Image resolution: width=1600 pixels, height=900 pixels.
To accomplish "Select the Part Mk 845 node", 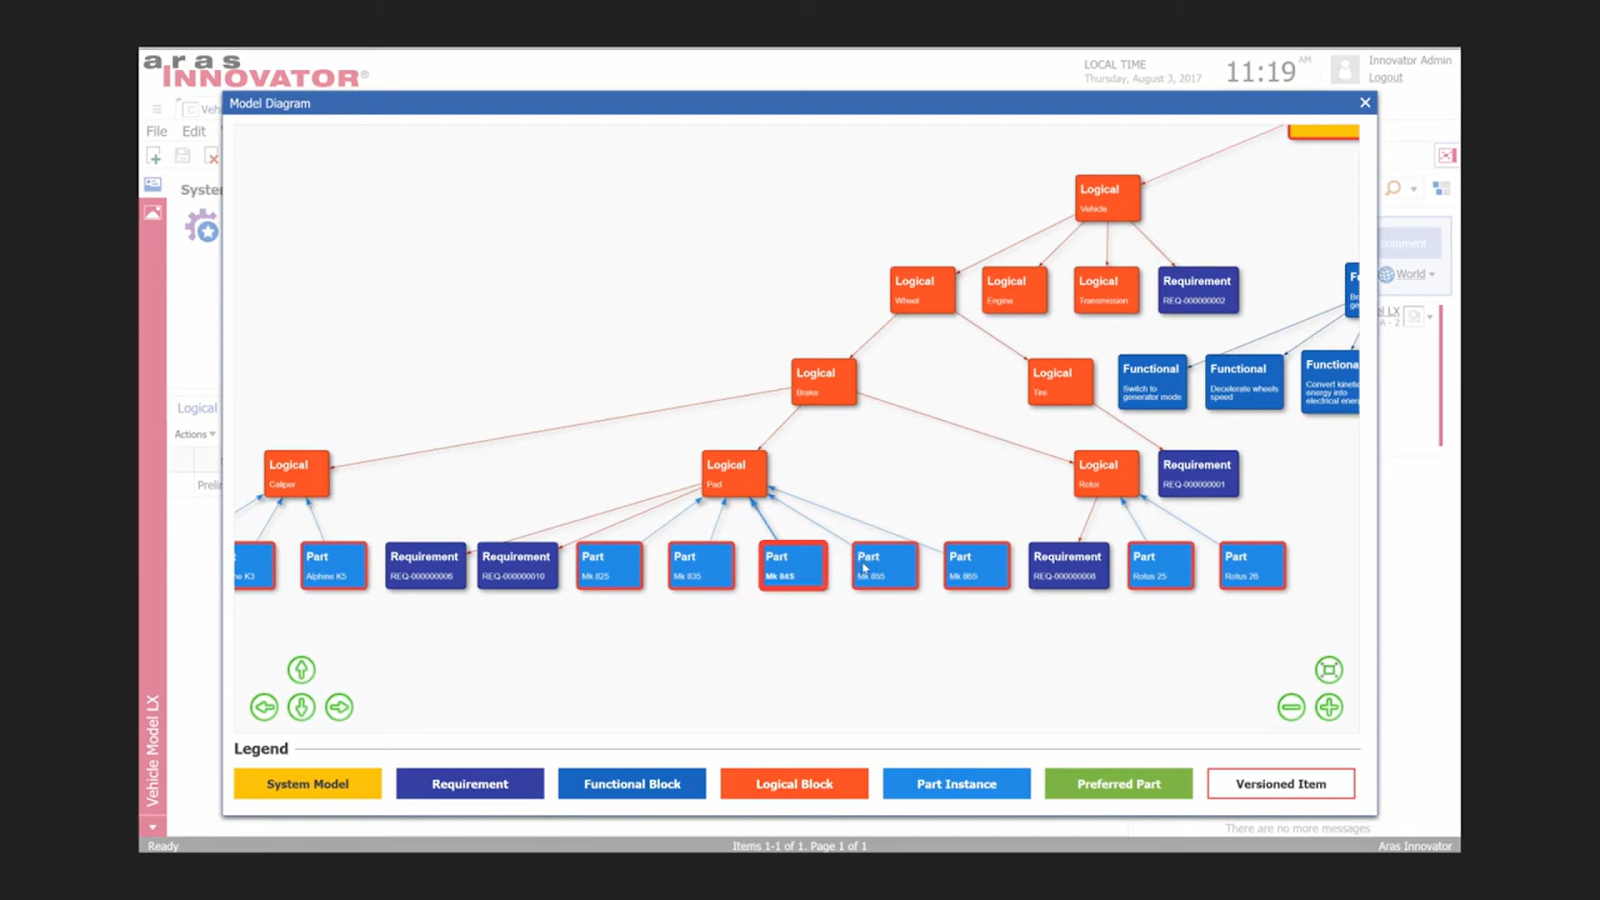I will pyautogui.click(x=793, y=565).
